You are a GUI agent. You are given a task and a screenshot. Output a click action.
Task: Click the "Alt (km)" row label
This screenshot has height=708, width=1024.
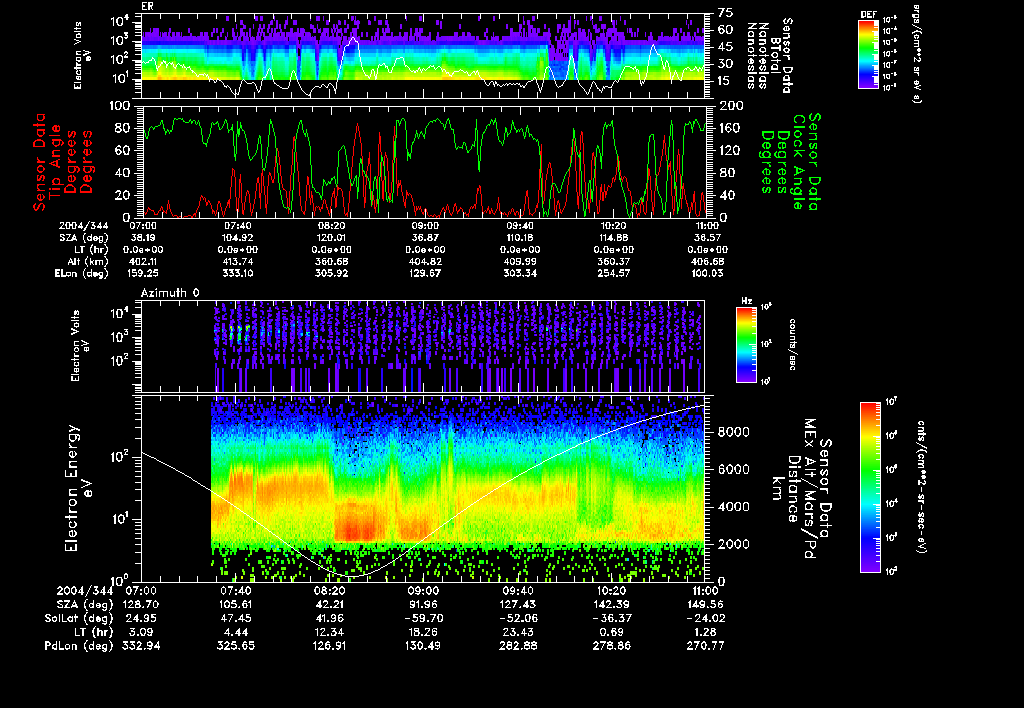(88, 262)
